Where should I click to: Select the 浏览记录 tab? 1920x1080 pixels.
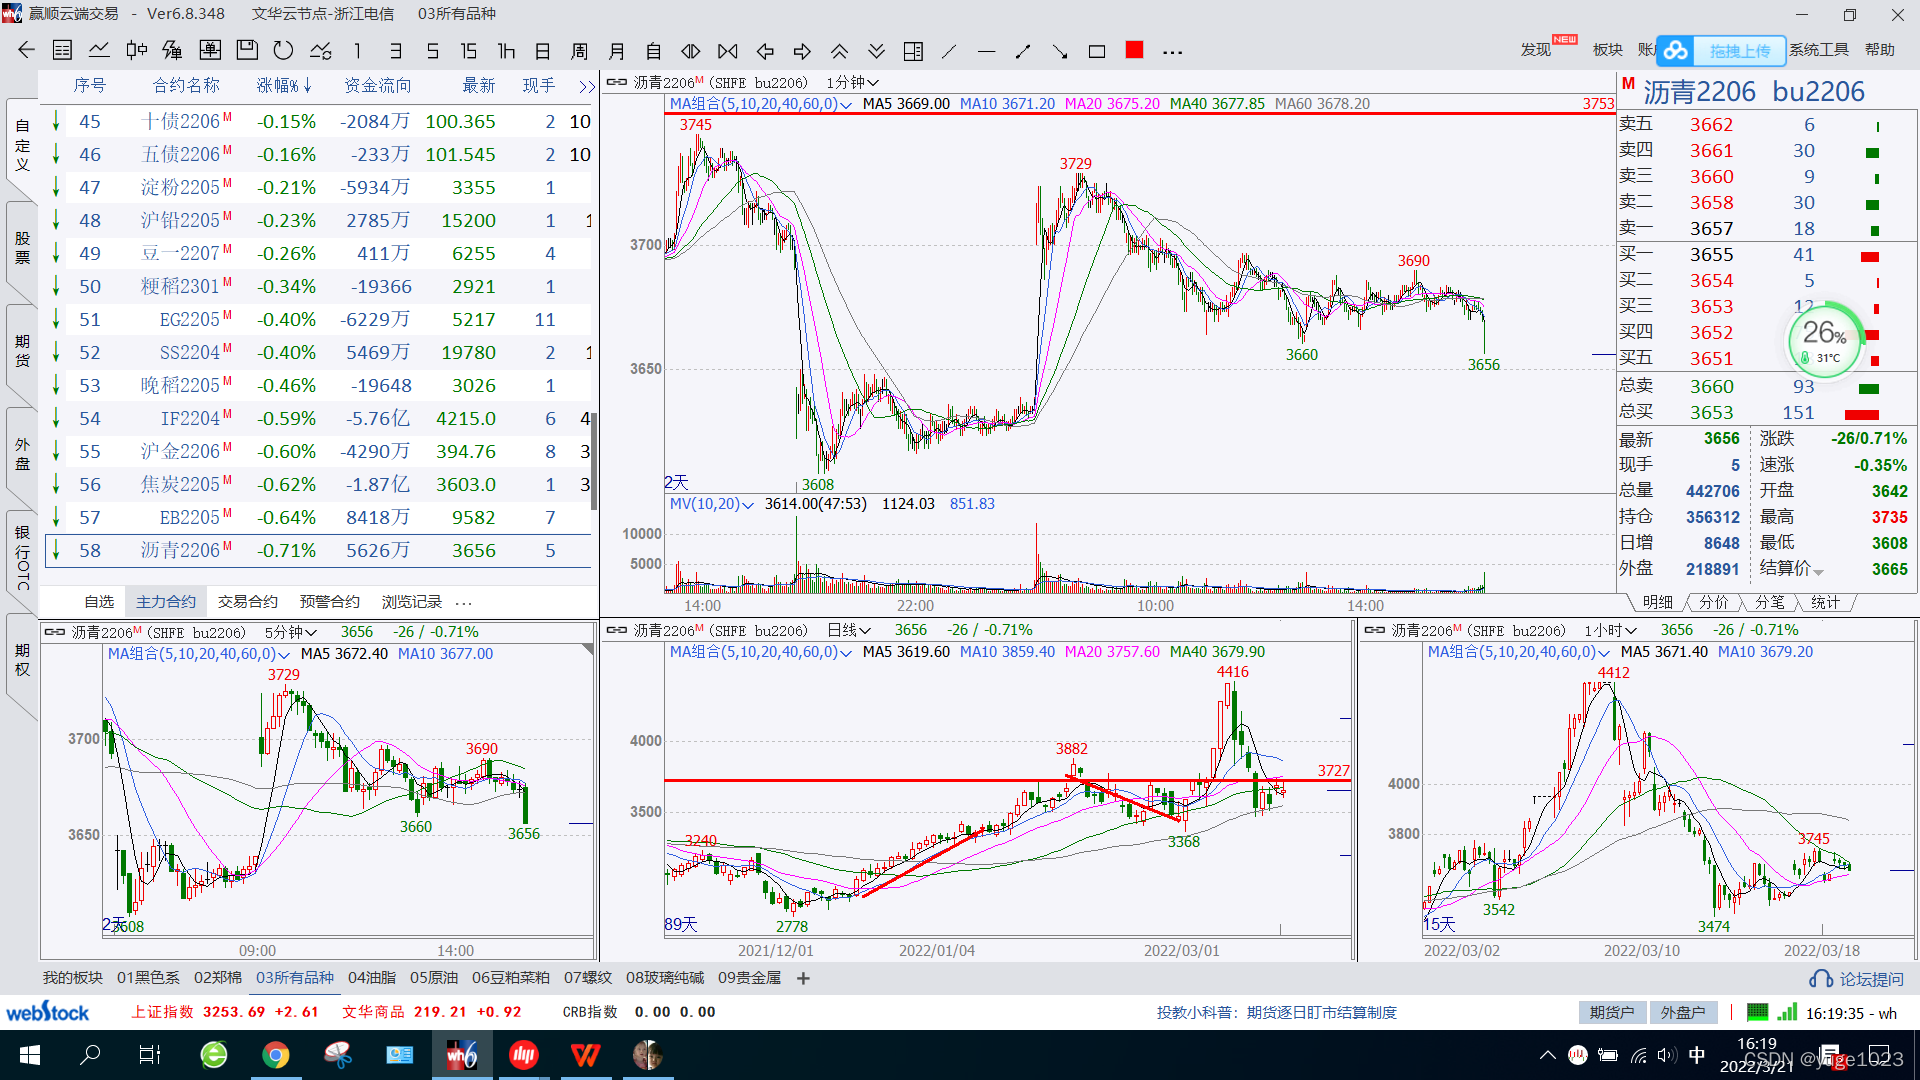(x=412, y=602)
